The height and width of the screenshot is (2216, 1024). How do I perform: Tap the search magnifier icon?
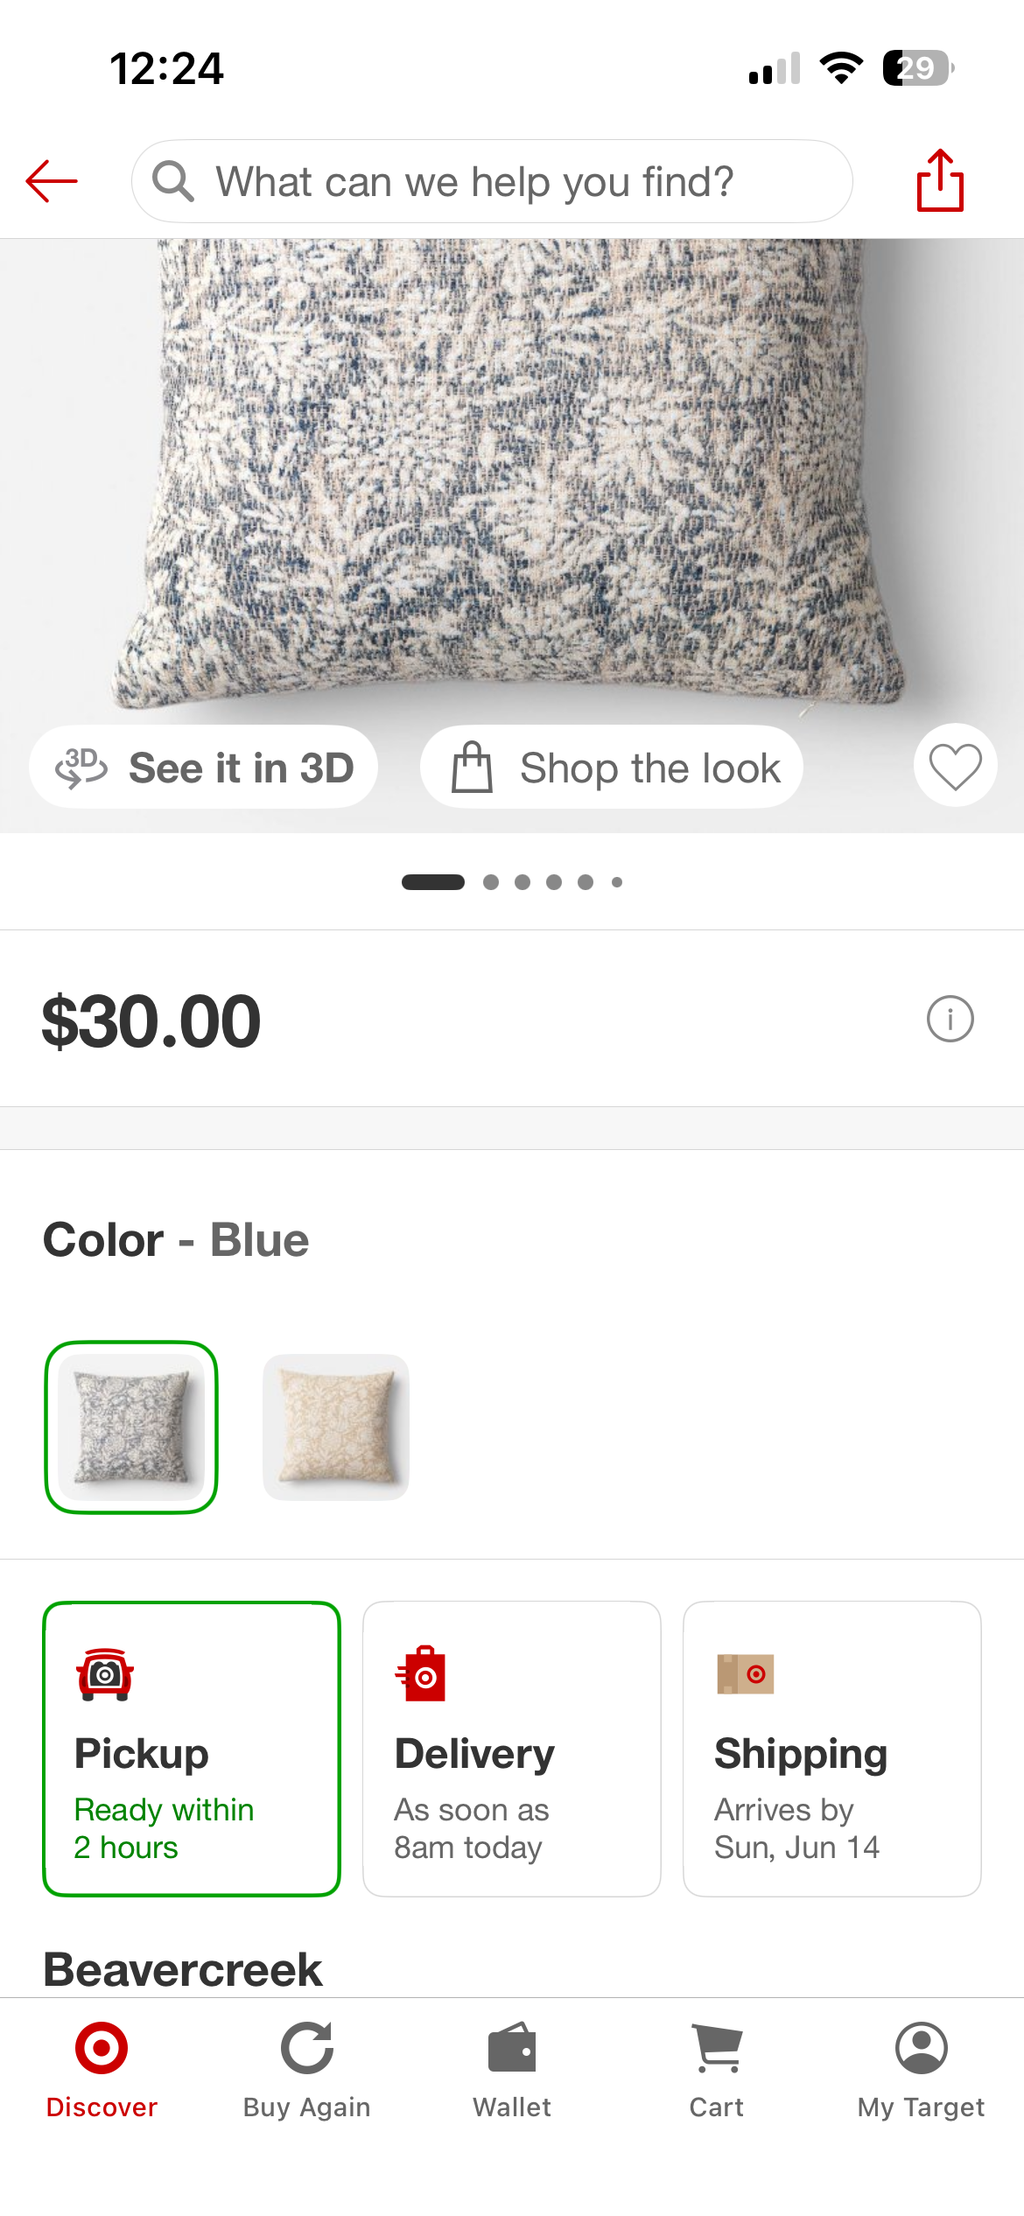tap(173, 182)
